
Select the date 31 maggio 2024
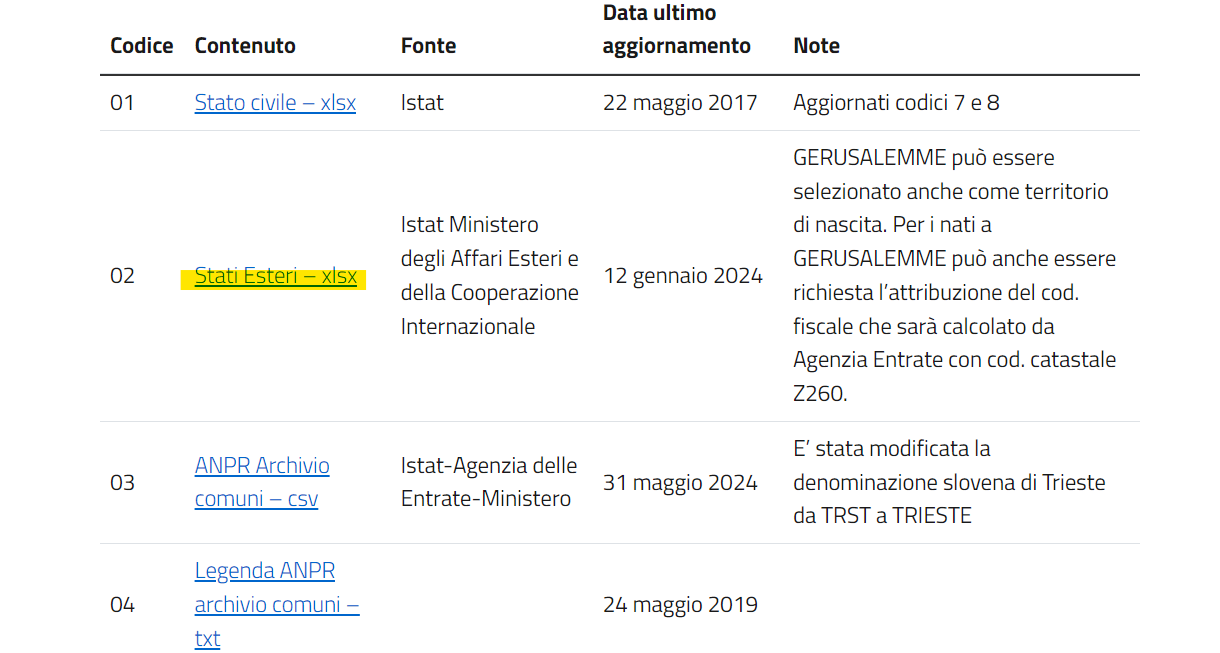coord(680,483)
